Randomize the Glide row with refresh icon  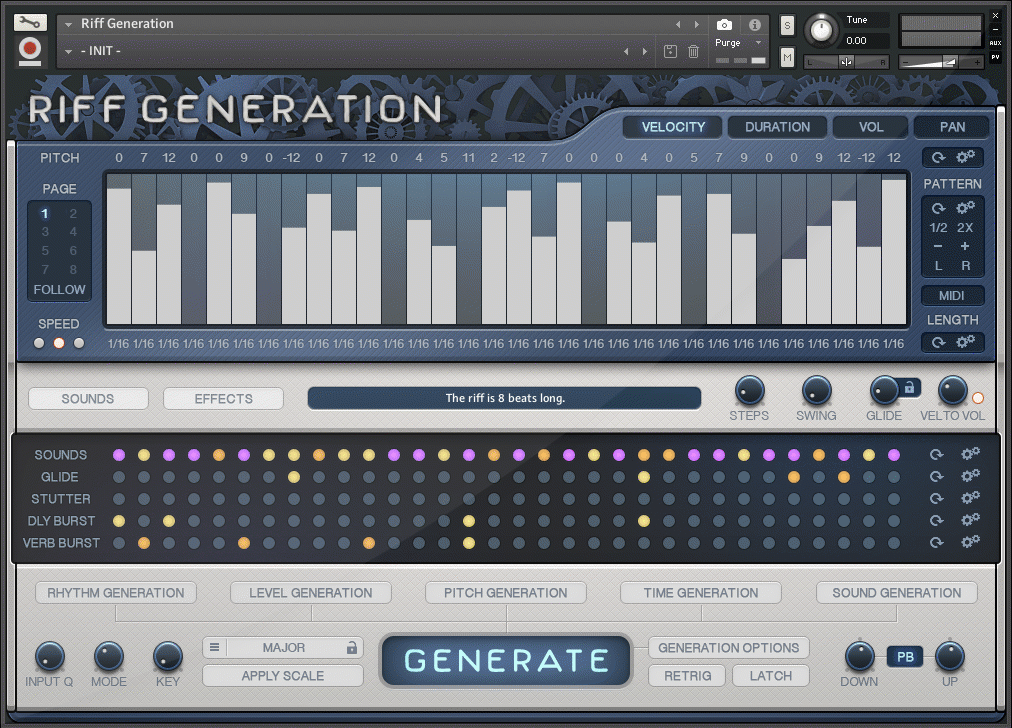(937, 477)
